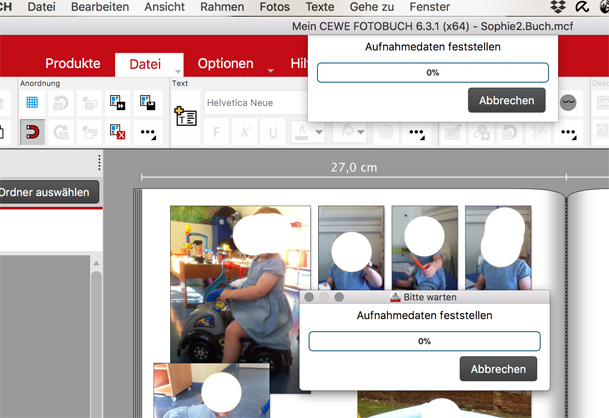Open the Dropbox menu bar icon

click(x=558, y=7)
